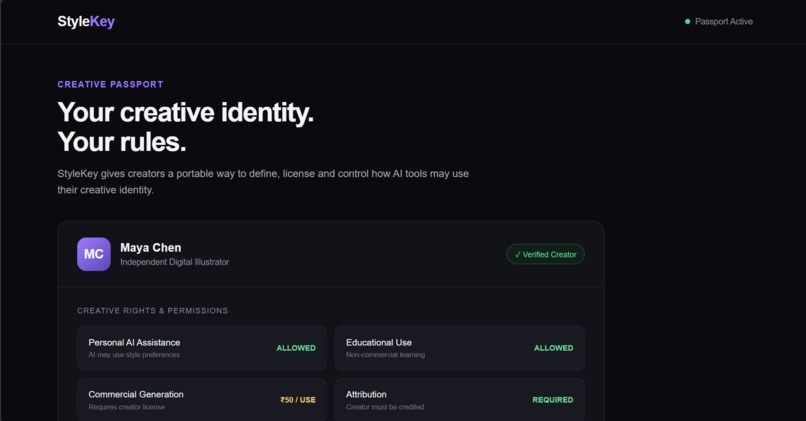Click 'Non-commercial learning' description
Screen dimensions: 806x421
click(386, 355)
